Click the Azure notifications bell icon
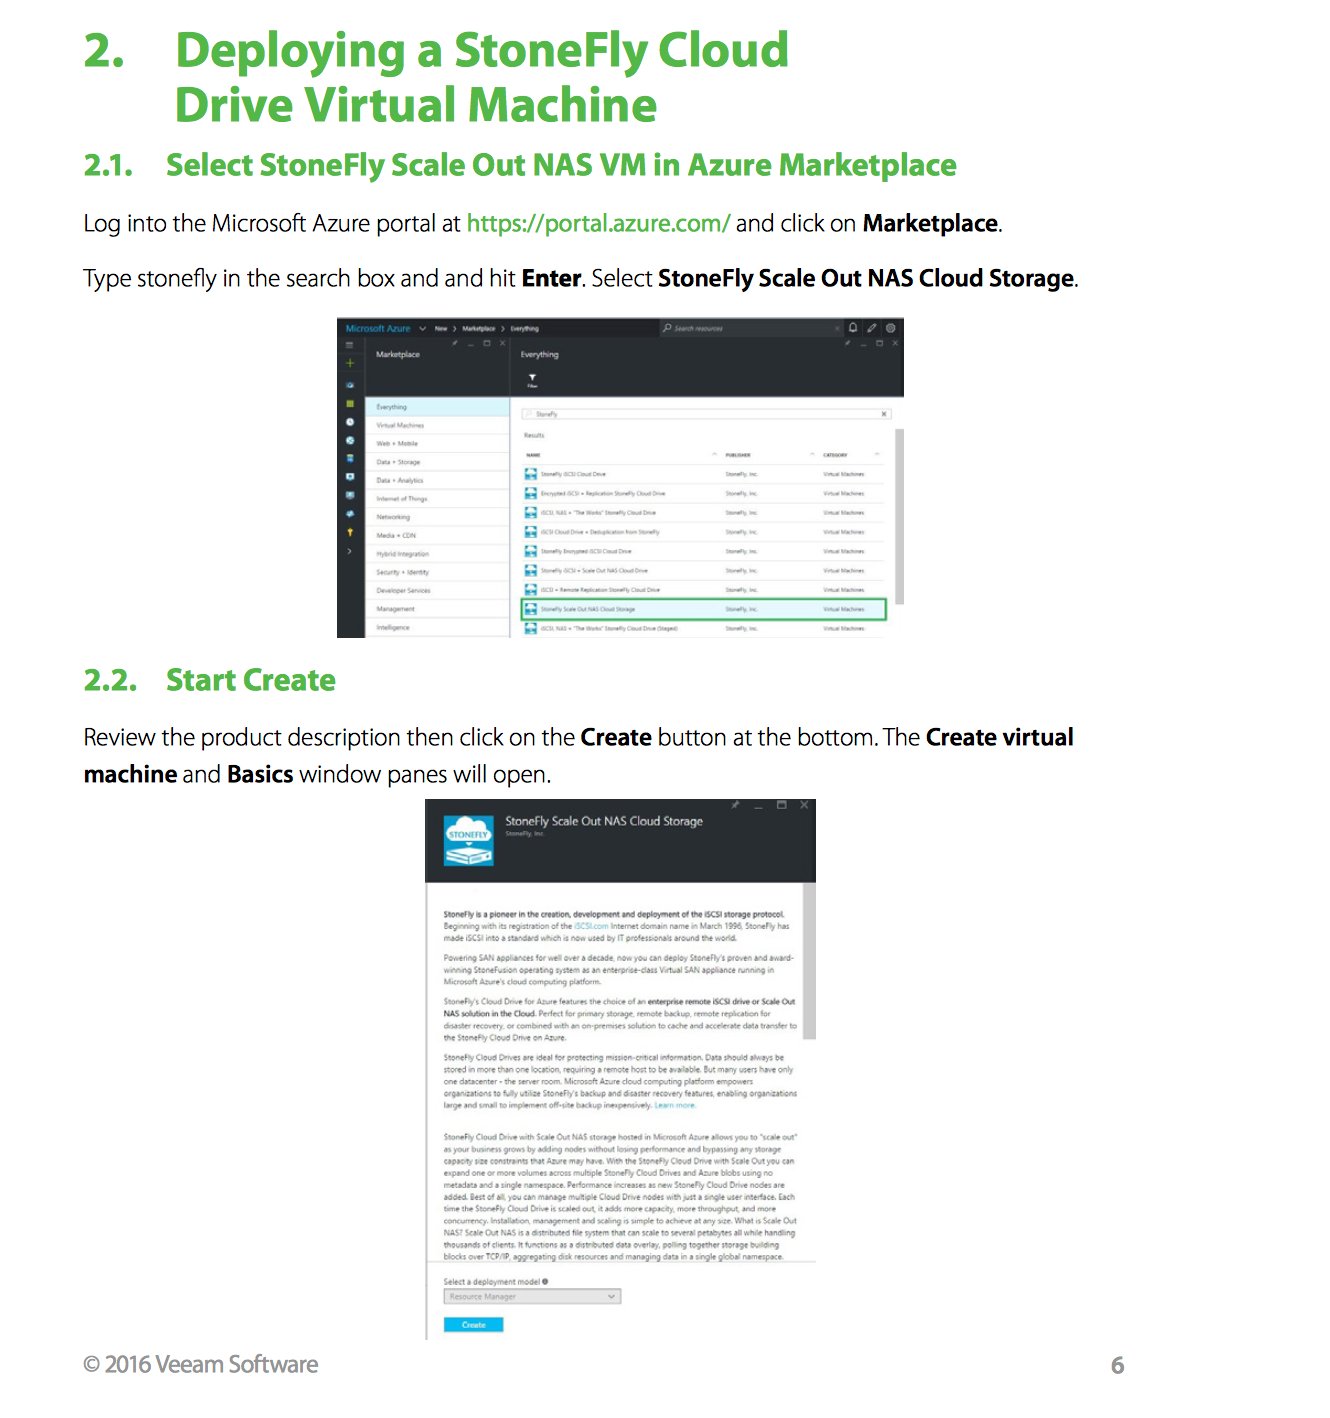Image resolution: width=1330 pixels, height=1418 pixels. point(853,328)
